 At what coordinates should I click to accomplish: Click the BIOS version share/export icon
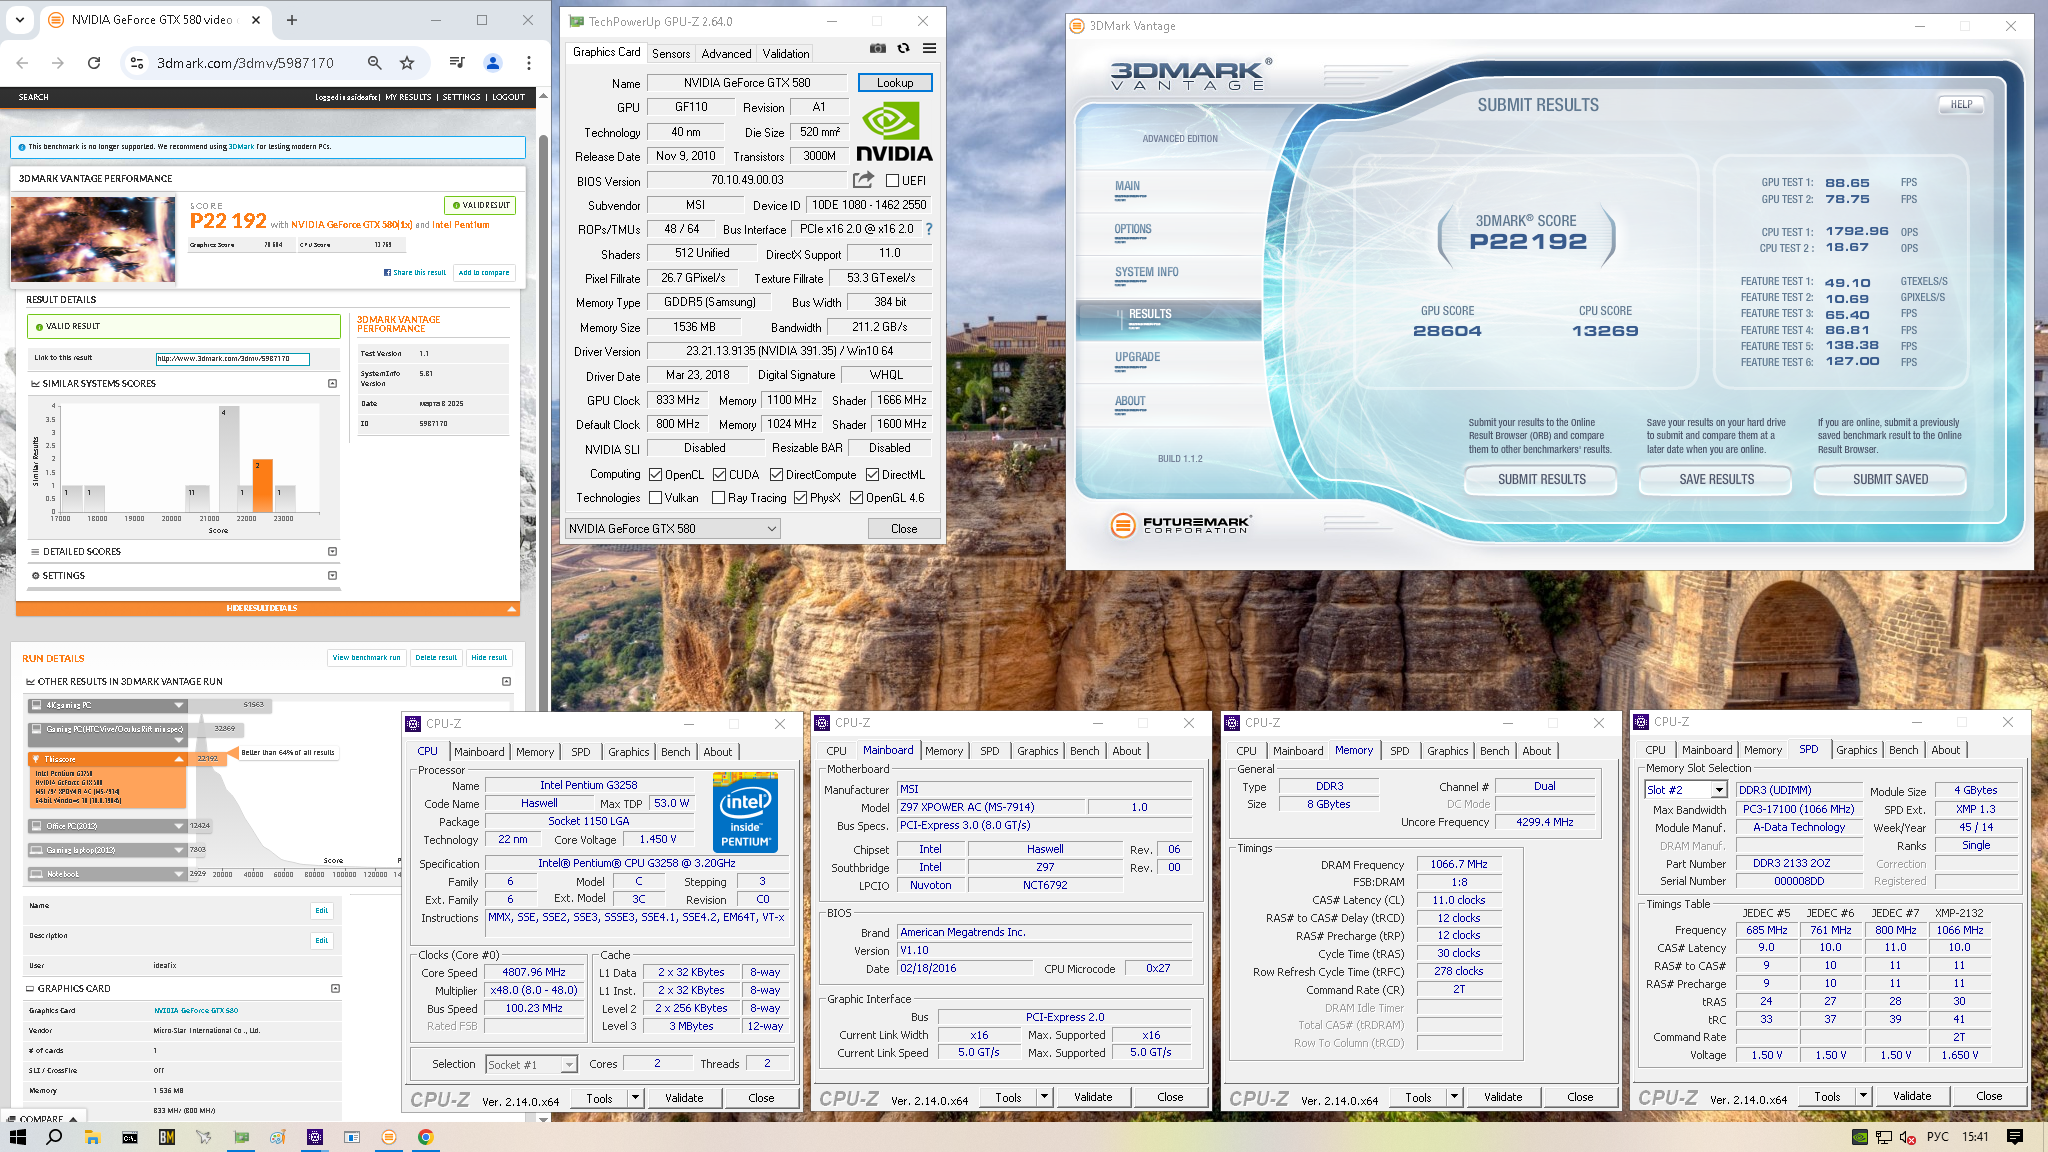pyautogui.click(x=862, y=180)
